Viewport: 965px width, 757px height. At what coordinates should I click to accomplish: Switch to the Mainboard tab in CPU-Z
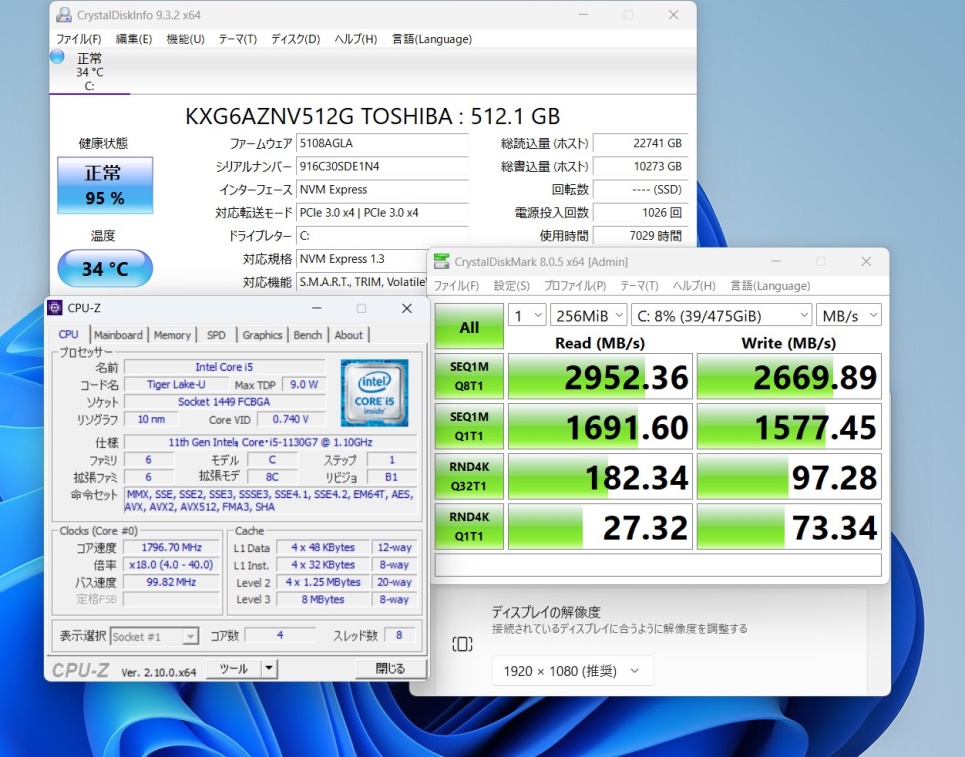click(x=118, y=335)
